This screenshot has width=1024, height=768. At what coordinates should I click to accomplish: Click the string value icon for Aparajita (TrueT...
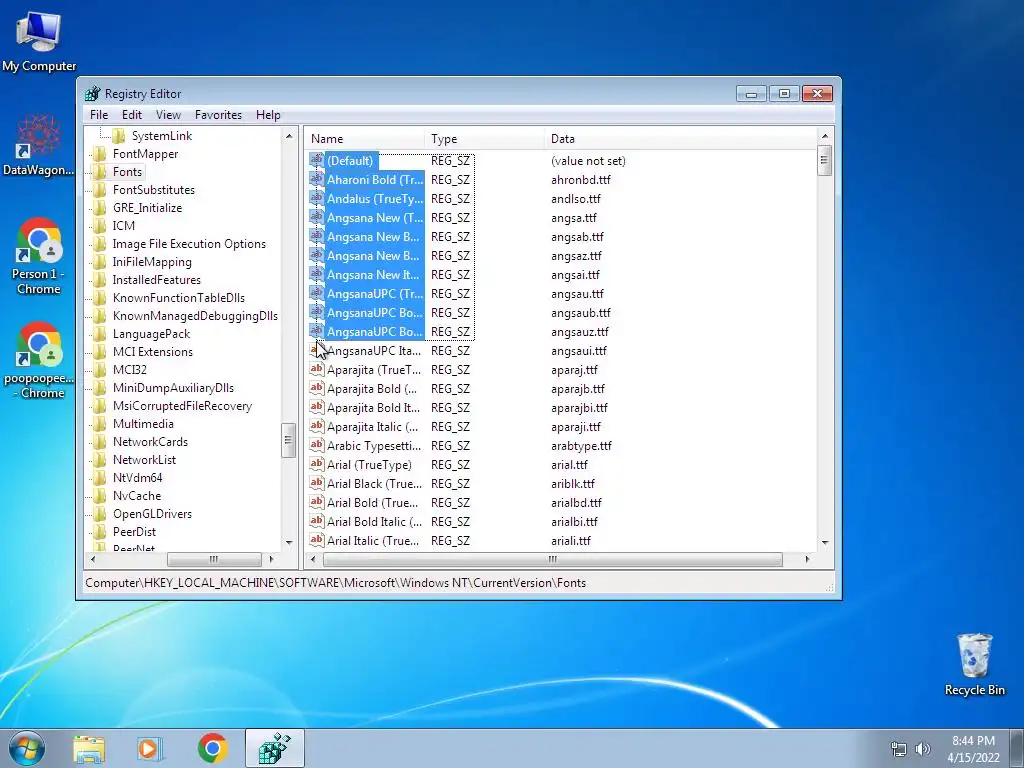coord(317,369)
